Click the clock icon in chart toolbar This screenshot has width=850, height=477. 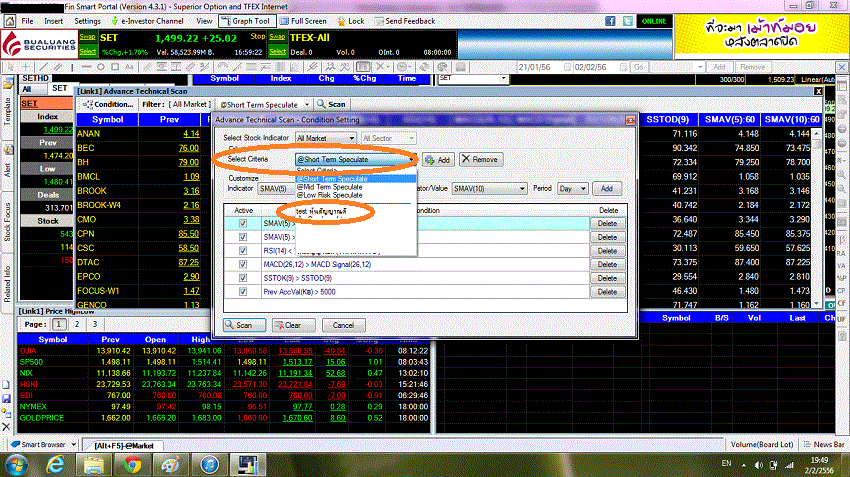(402, 67)
